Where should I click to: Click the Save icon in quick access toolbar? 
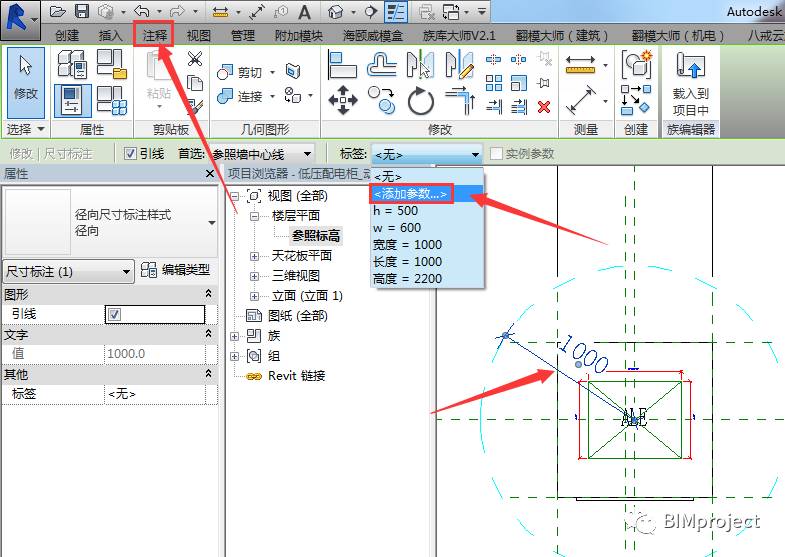[x=82, y=12]
